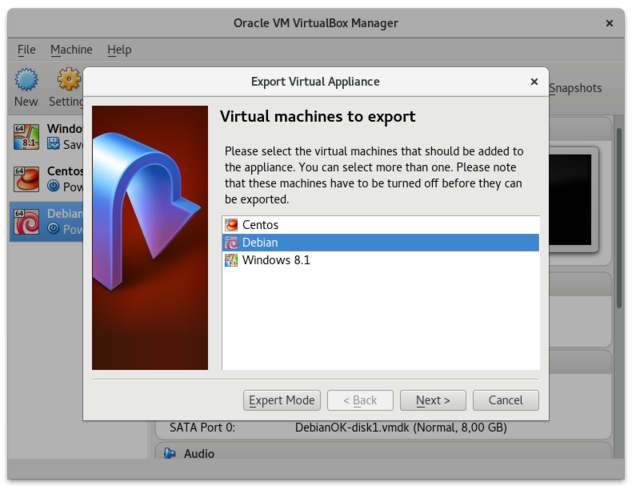The width and height of the screenshot is (632, 486).
Task: Click the New machine toolbar icon
Action: click(x=26, y=79)
